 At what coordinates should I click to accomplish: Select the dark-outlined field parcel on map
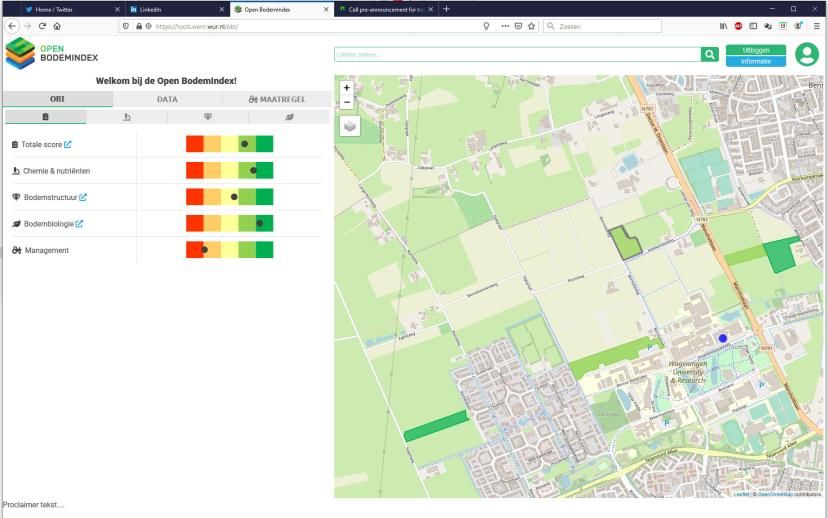625,244
